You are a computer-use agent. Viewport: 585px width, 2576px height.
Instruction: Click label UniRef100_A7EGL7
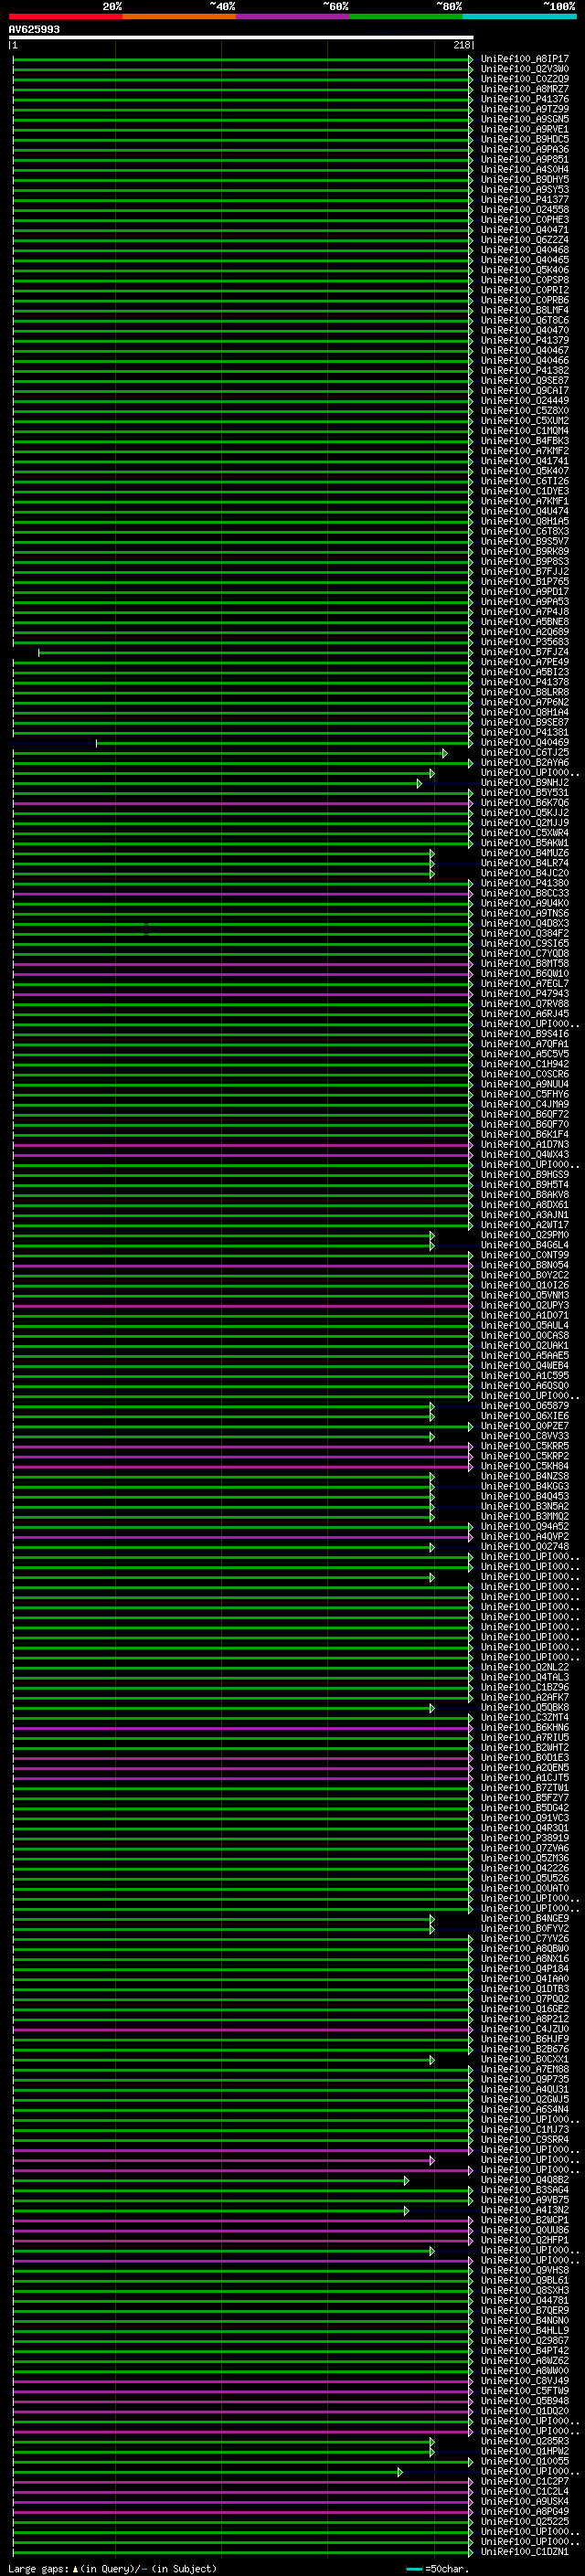click(x=524, y=984)
